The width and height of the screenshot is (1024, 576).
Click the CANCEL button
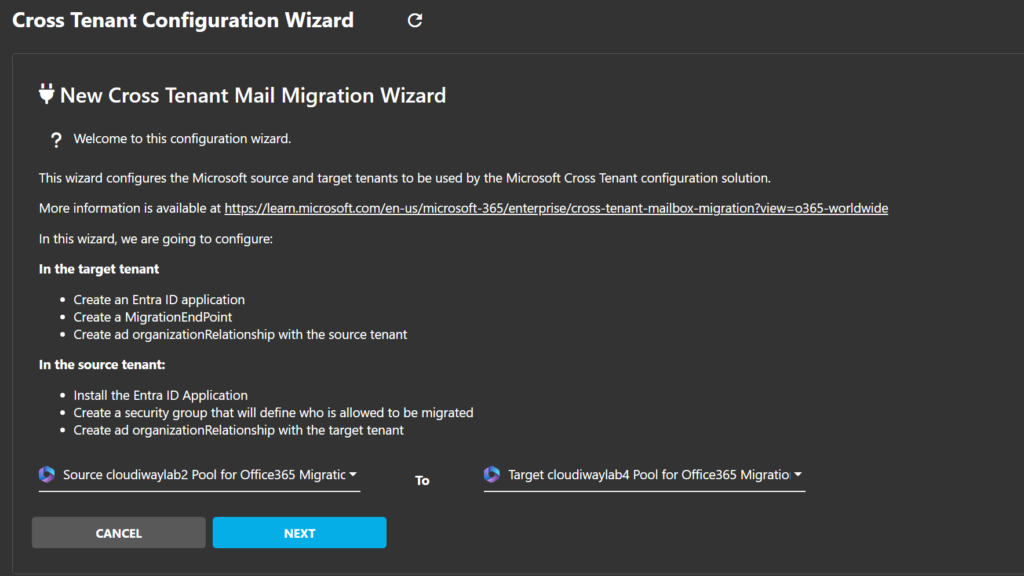119,533
